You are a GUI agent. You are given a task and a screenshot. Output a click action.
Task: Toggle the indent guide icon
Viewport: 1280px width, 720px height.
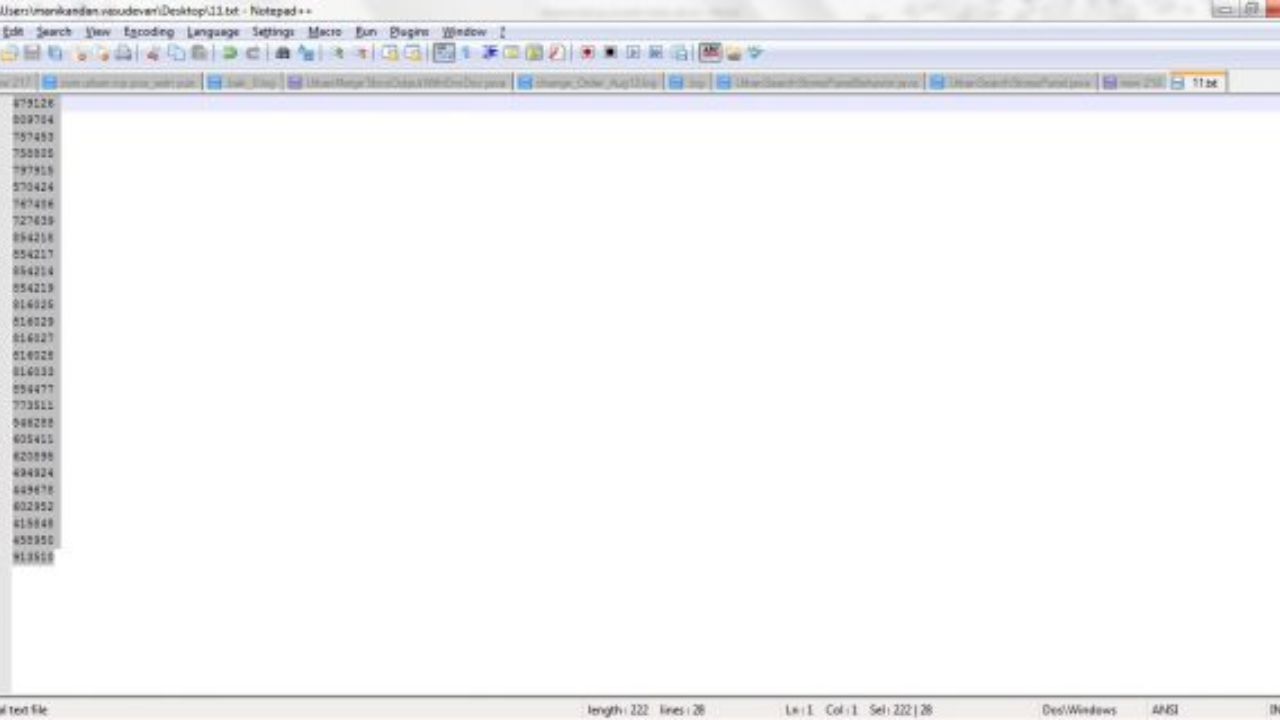point(490,53)
